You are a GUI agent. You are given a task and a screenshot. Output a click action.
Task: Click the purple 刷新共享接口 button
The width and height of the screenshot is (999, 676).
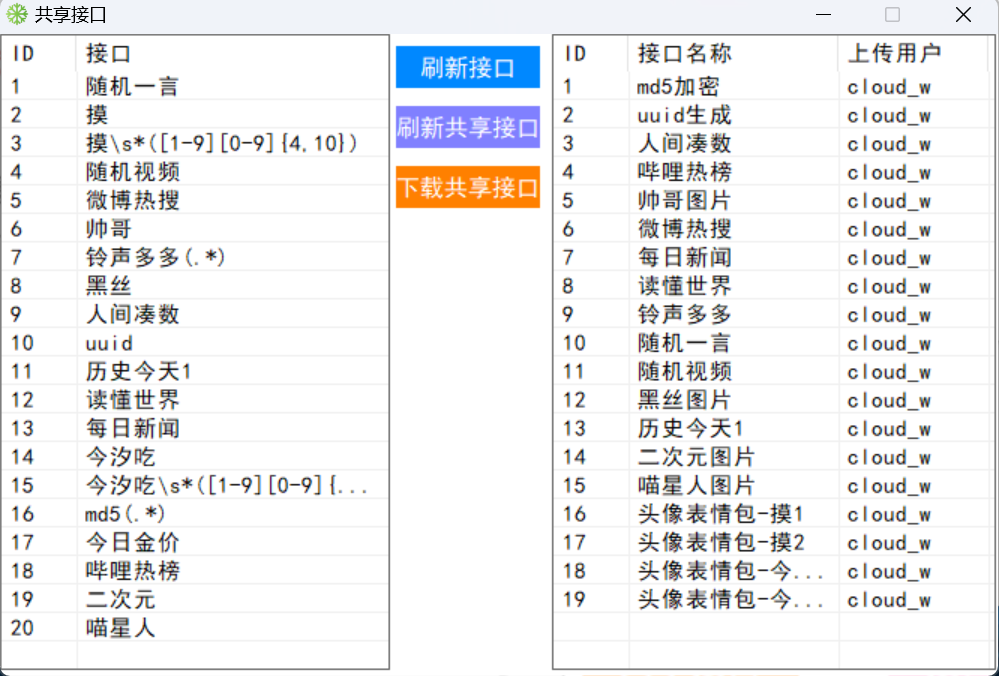[467, 128]
